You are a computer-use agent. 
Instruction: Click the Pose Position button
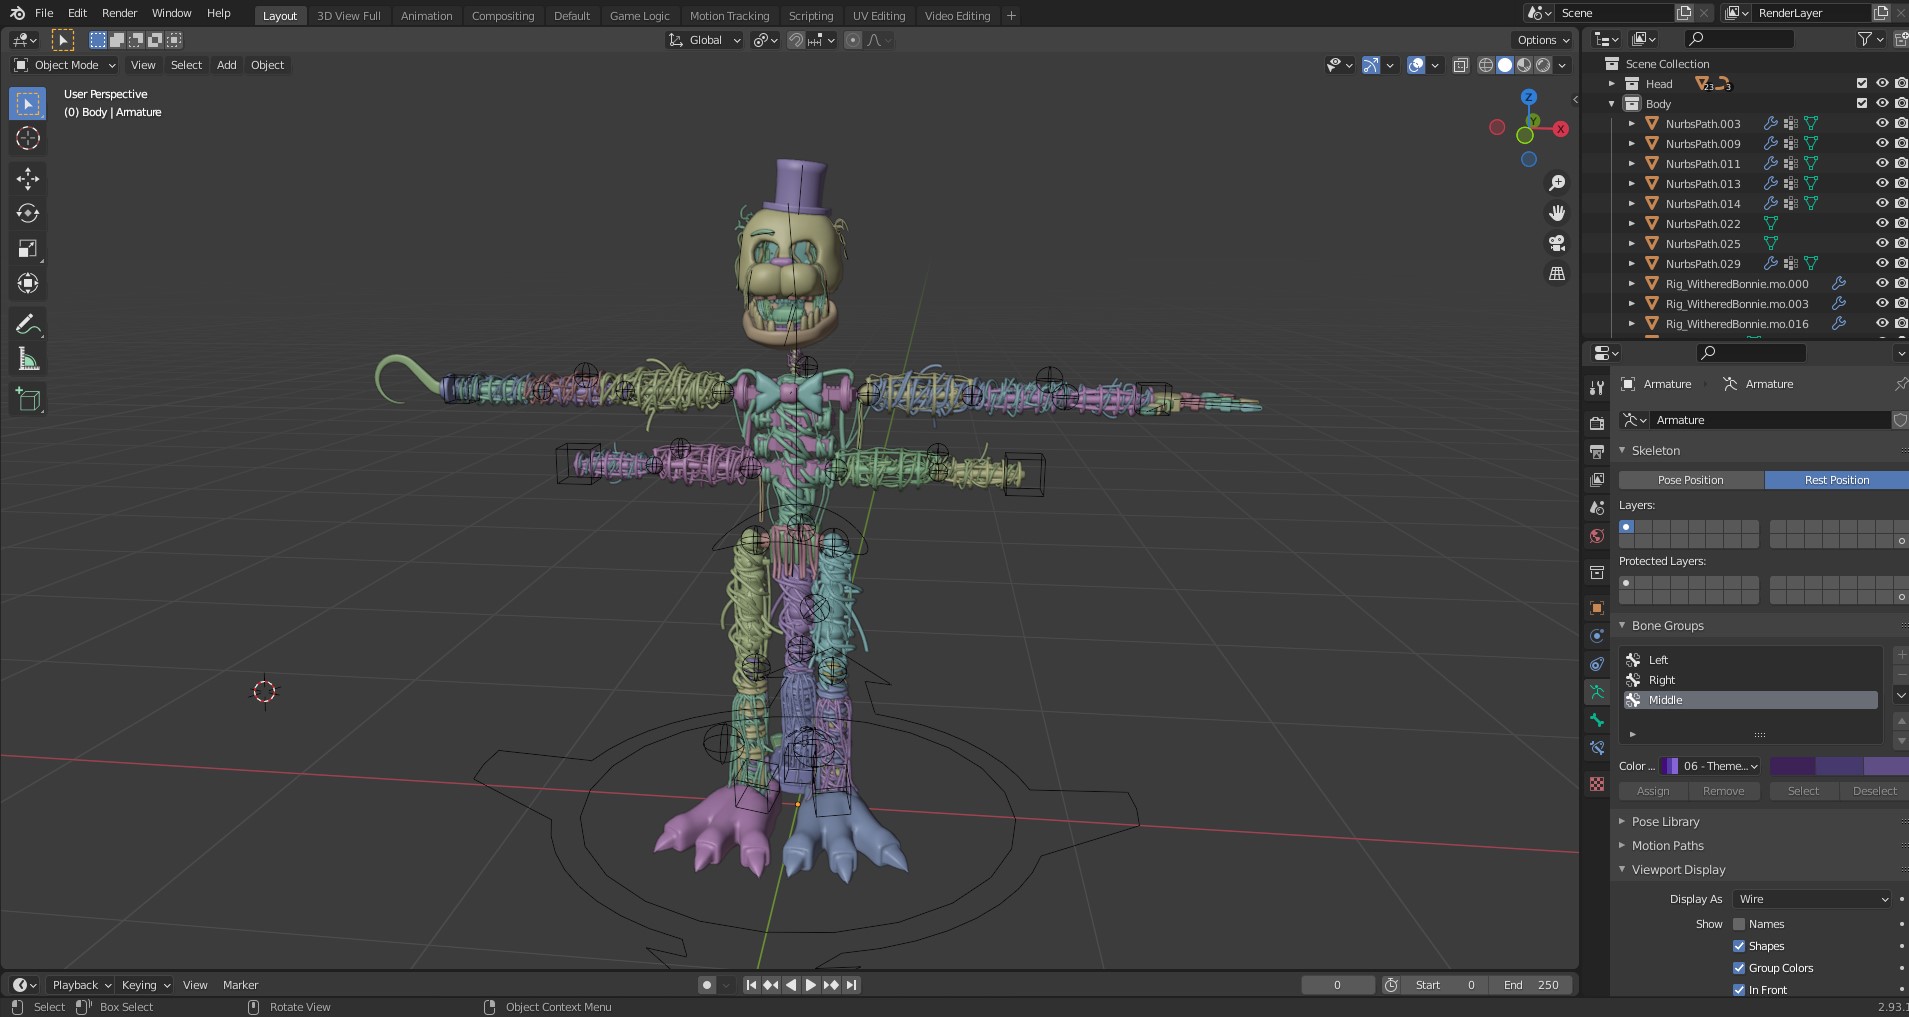1691,480
